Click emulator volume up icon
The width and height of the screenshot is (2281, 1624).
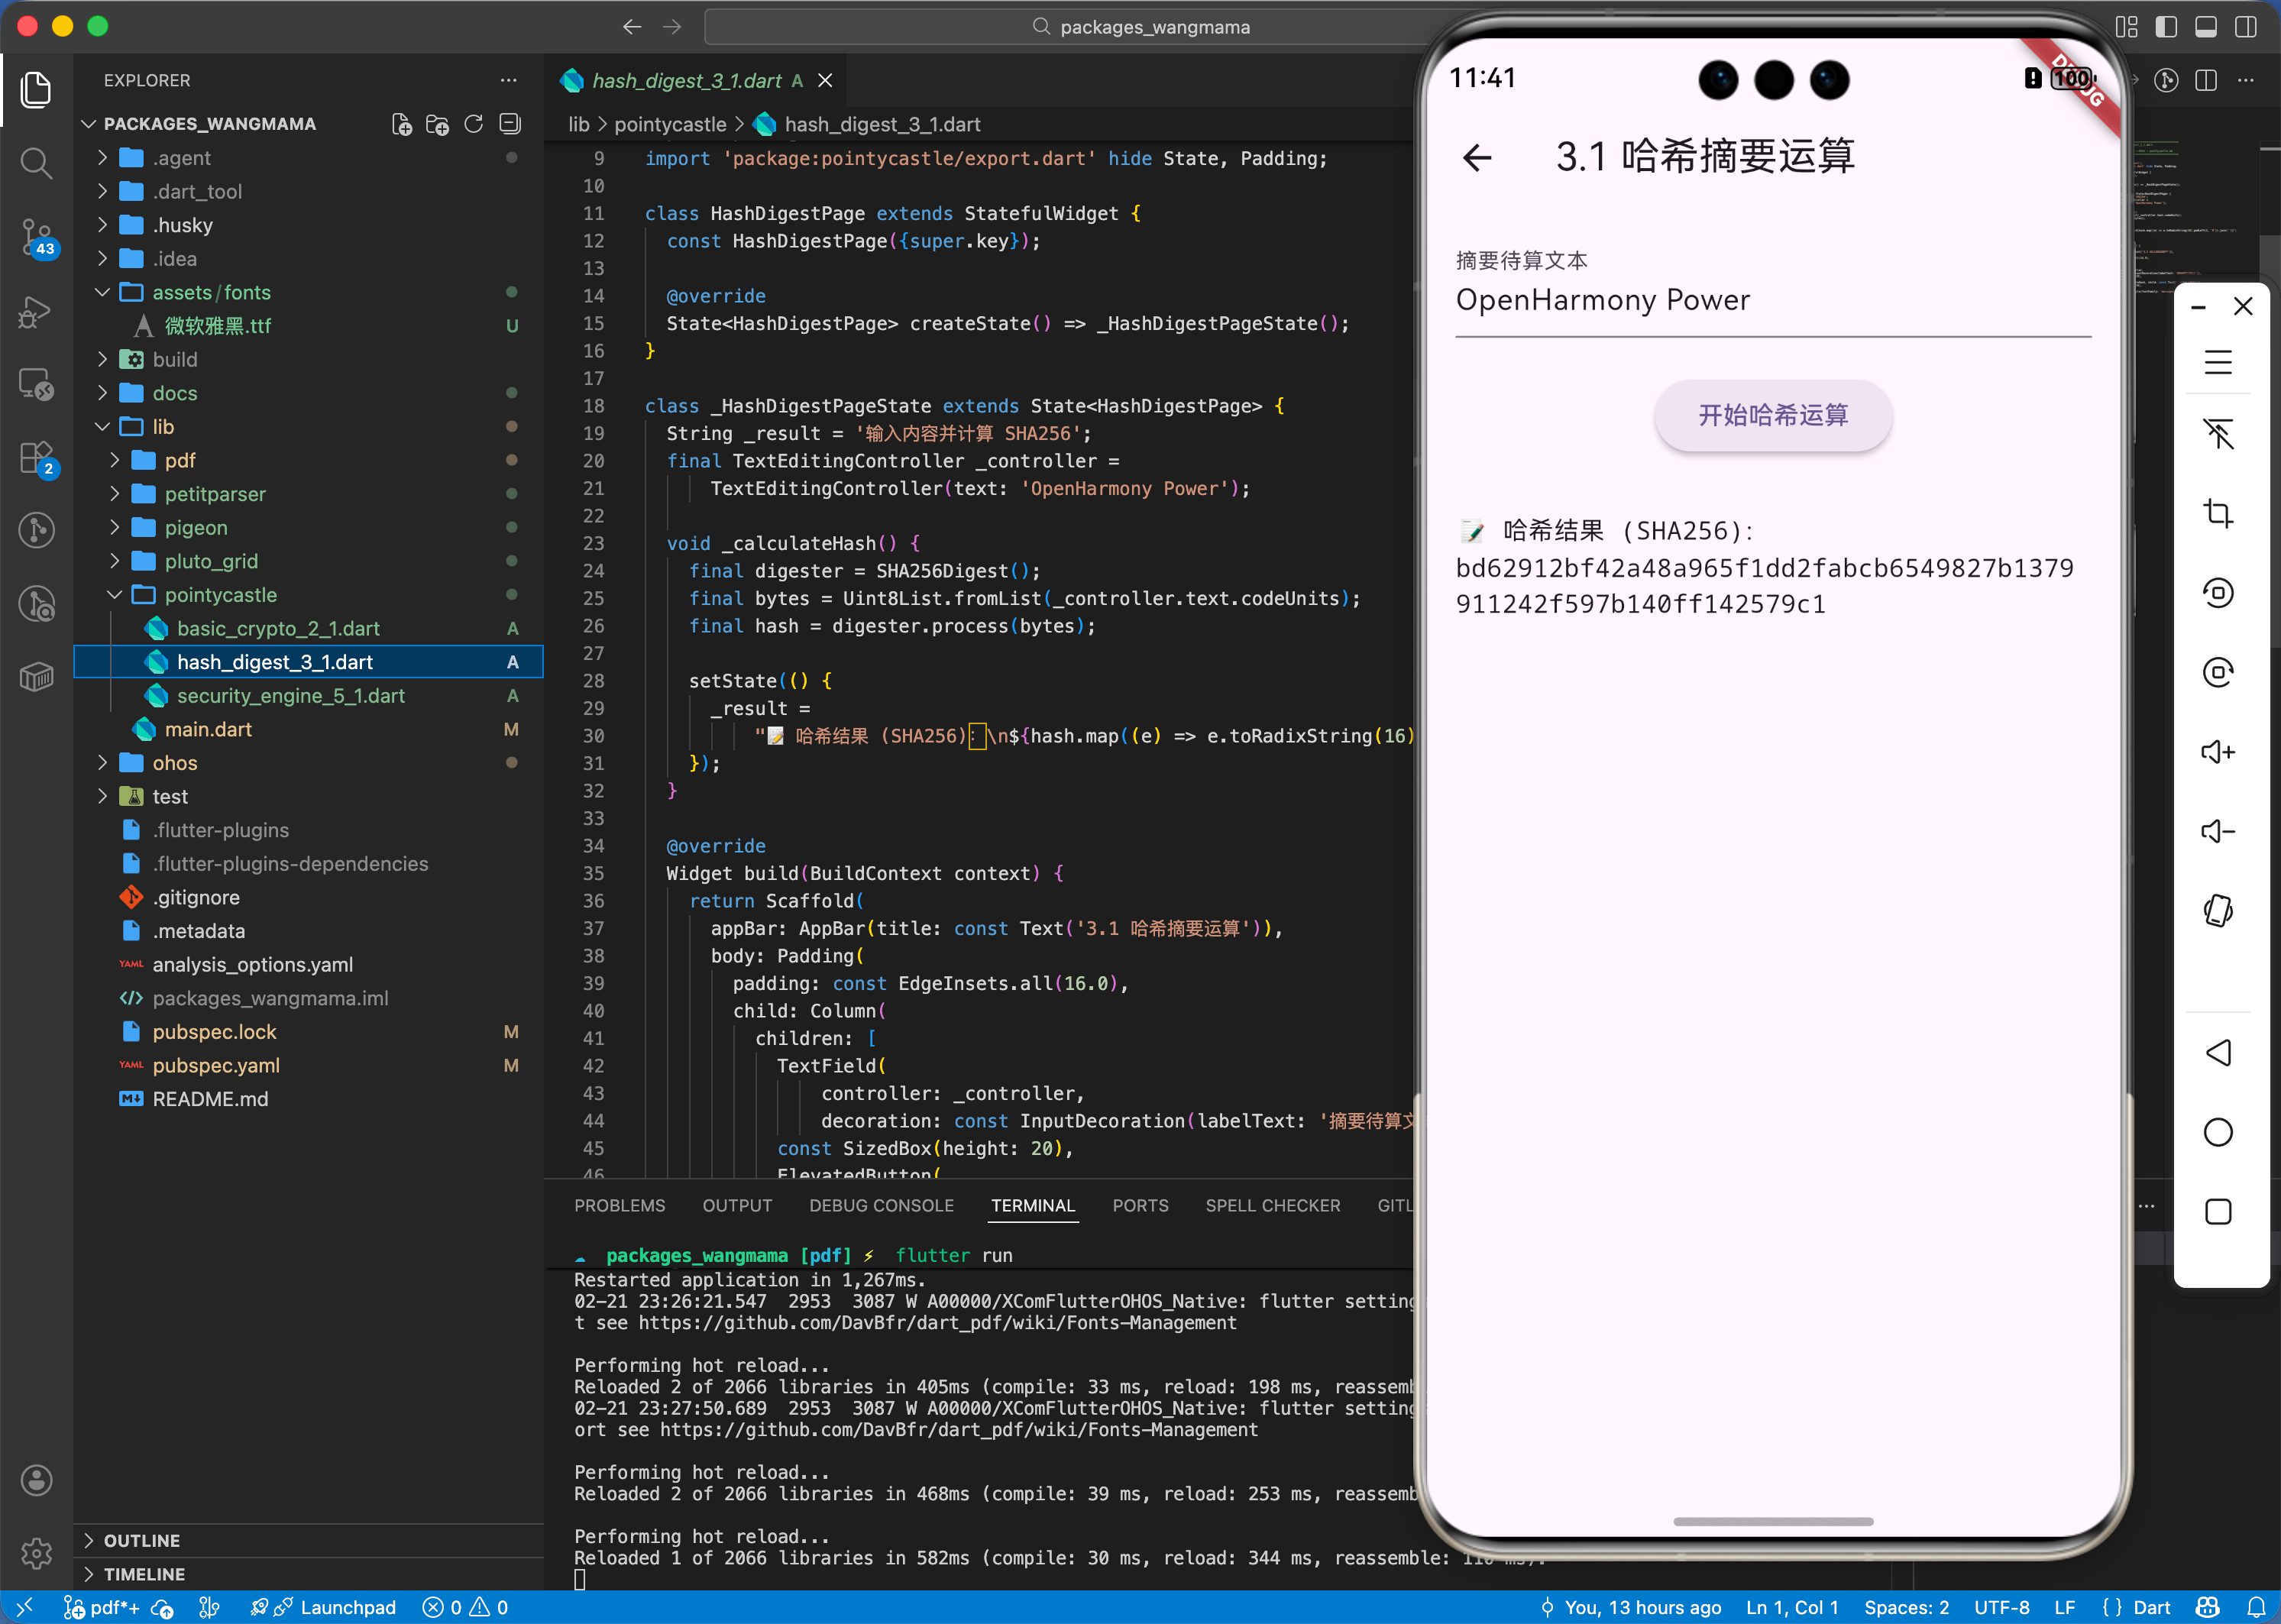click(x=2217, y=752)
